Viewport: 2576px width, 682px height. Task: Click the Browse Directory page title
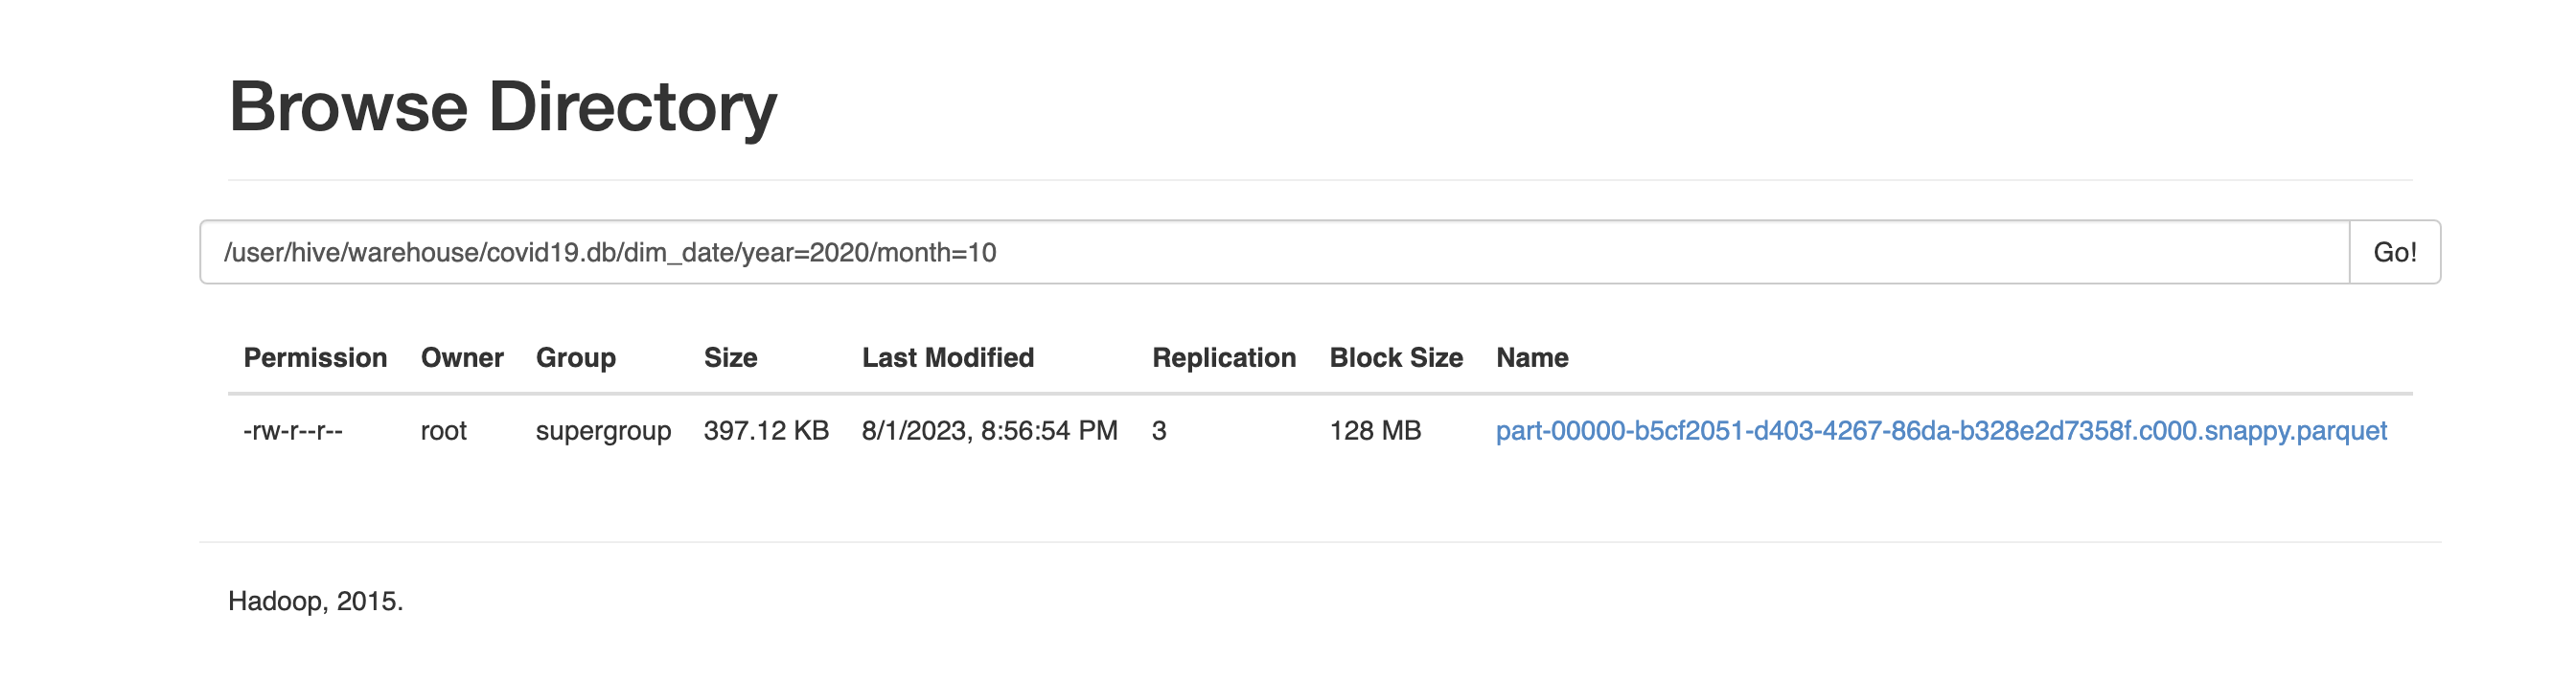(503, 107)
